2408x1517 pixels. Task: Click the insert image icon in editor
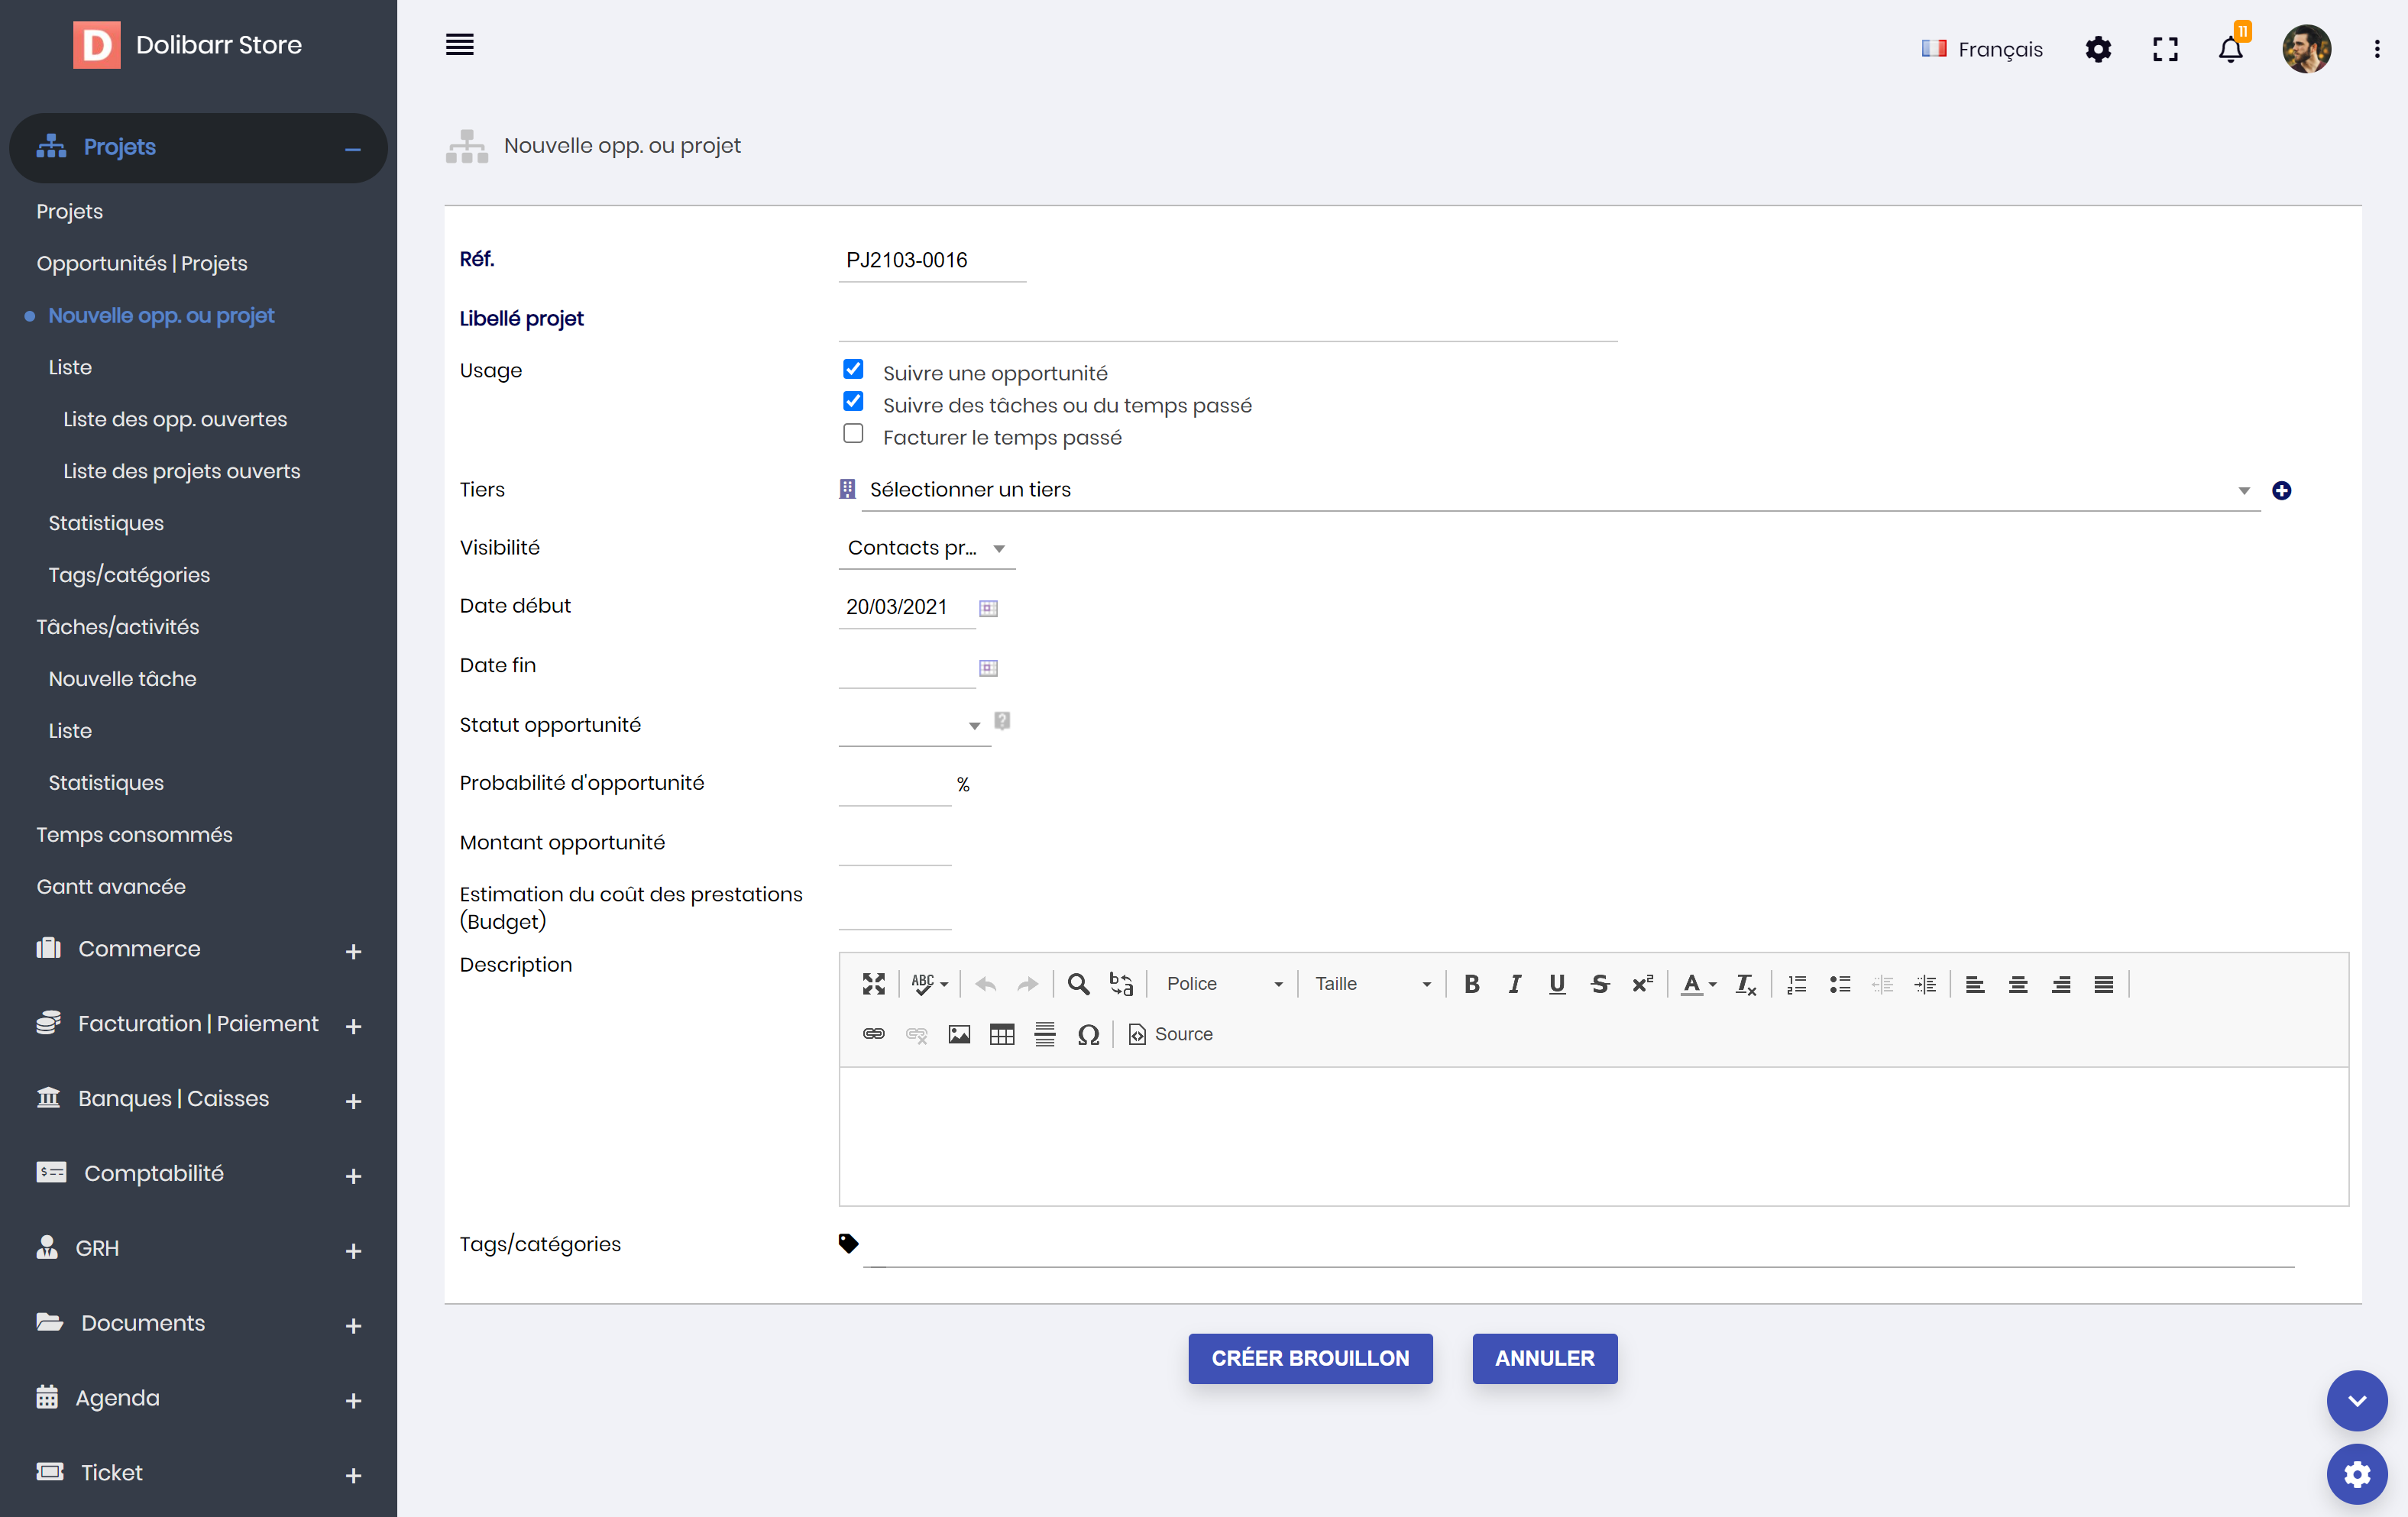coord(958,1034)
